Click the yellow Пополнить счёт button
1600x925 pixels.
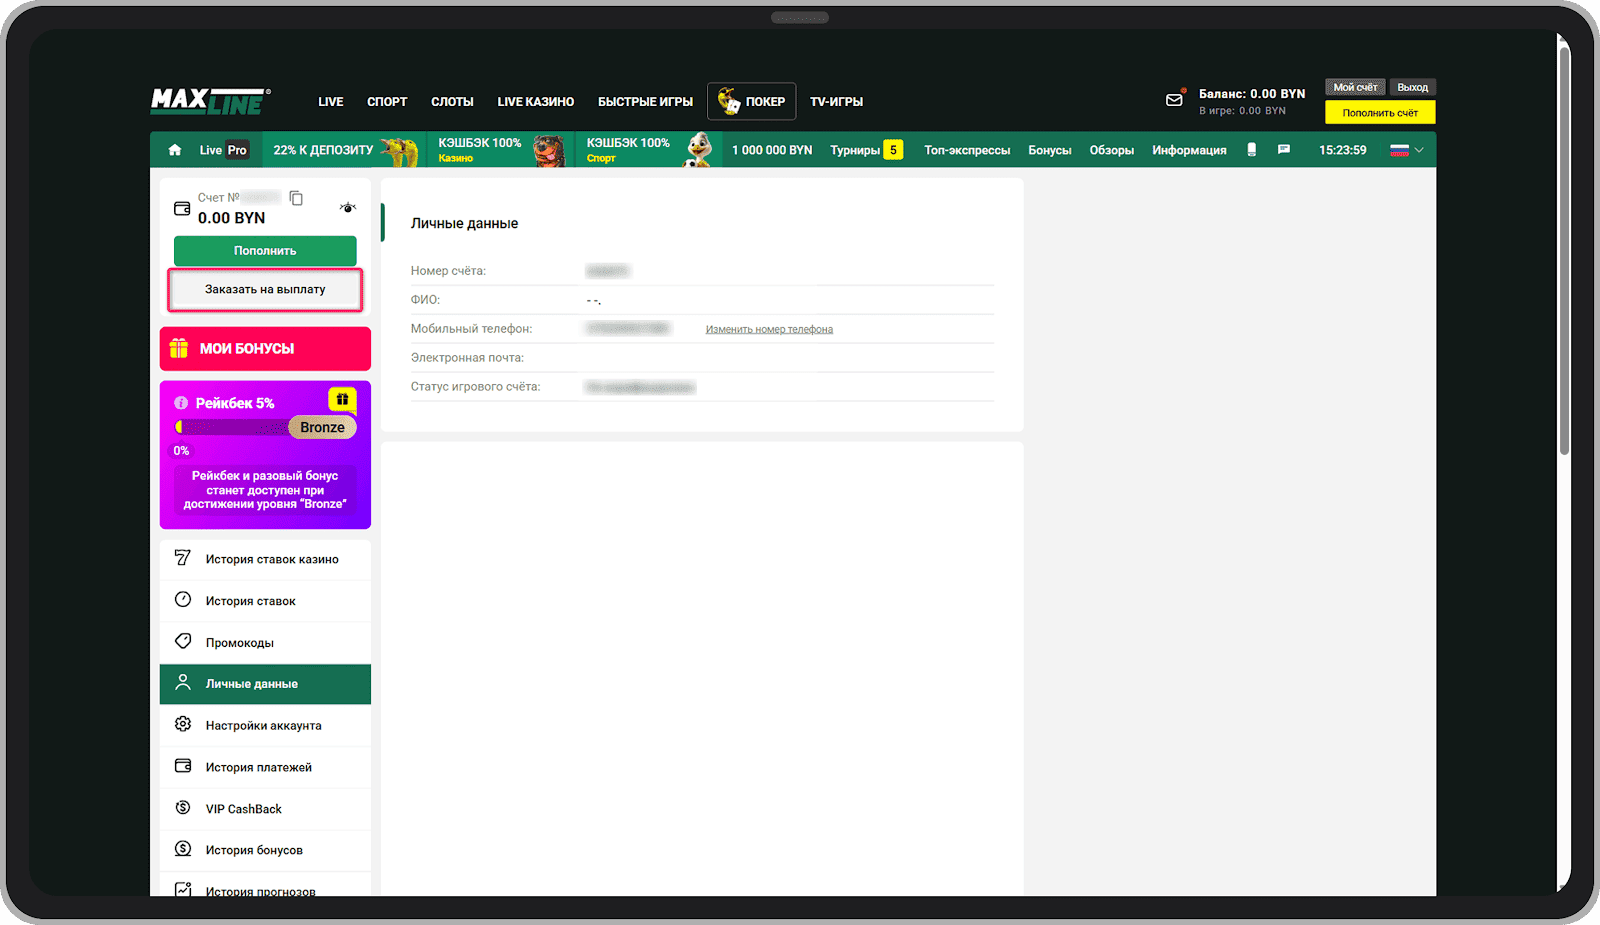[x=1379, y=113]
